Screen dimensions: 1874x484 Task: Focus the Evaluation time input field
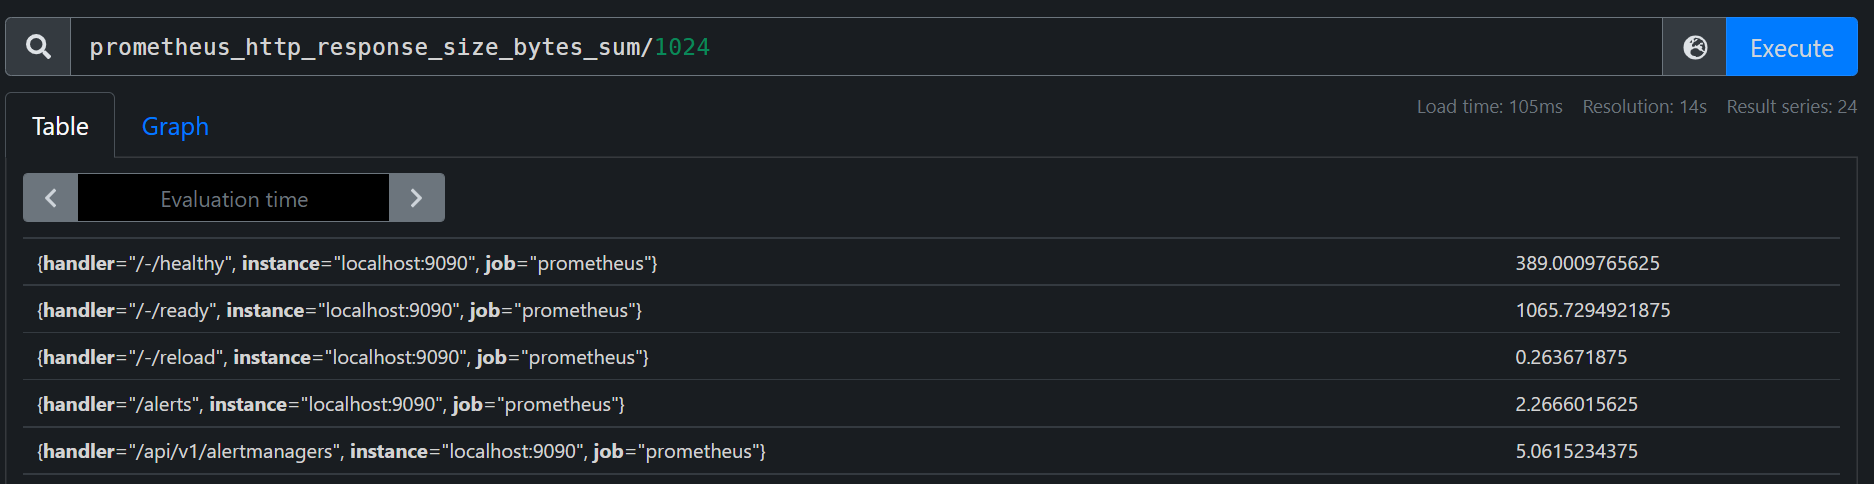pos(234,198)
